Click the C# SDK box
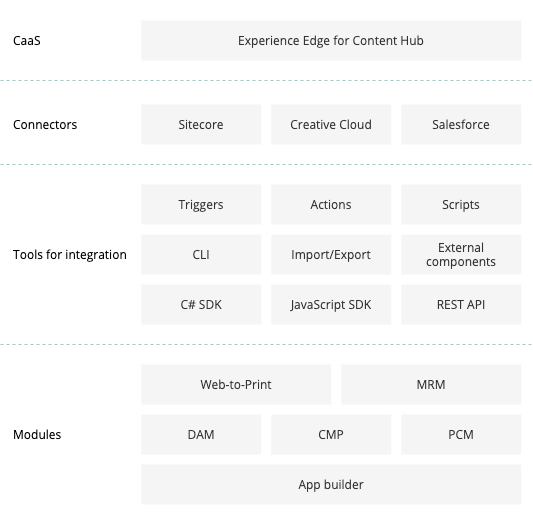The image size is (533, 522). click(201, 304)
